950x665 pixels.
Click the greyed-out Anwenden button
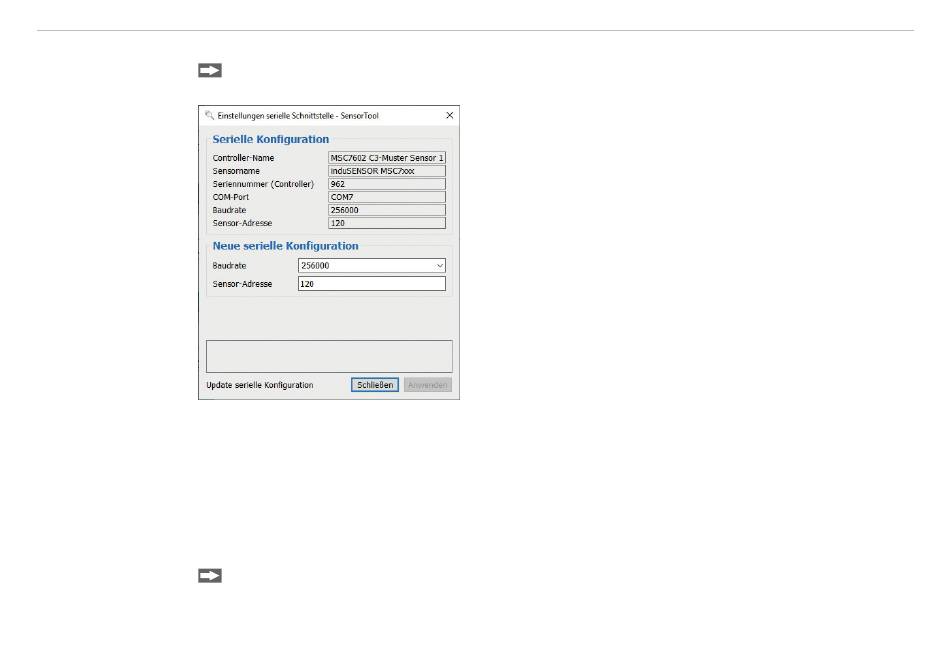click(x=428, y=385)
